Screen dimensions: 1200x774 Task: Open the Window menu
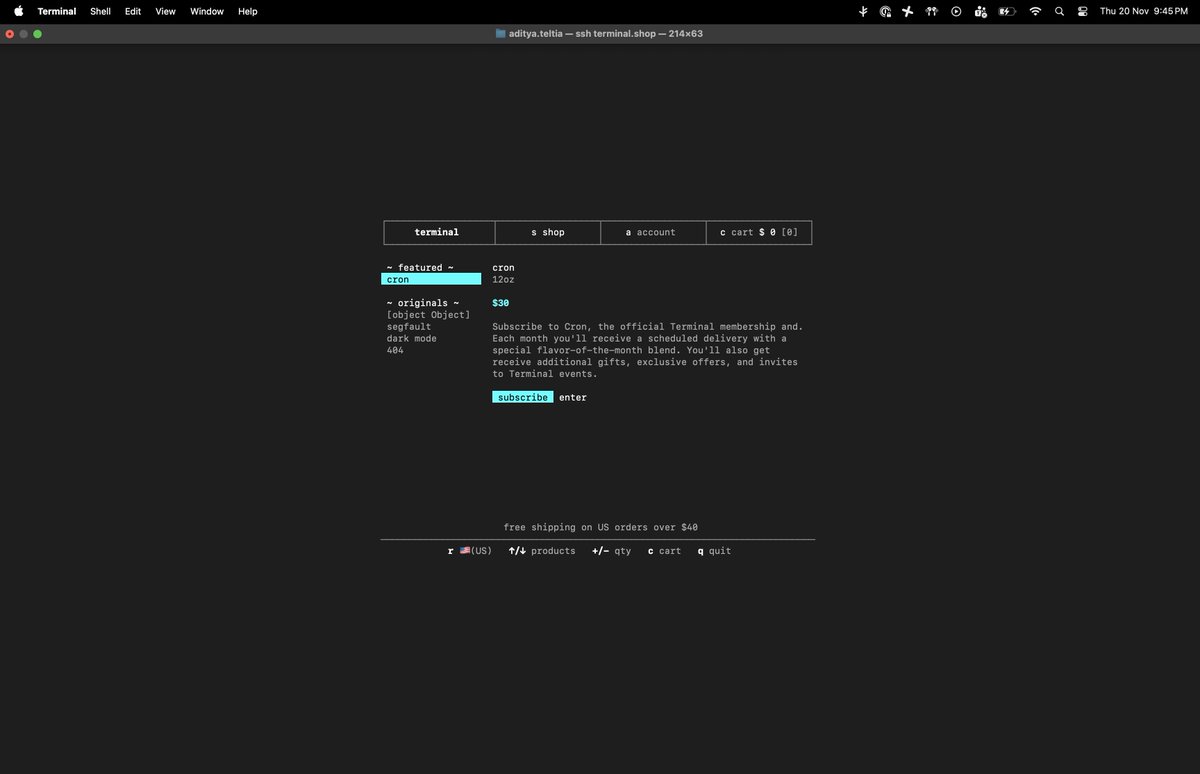click(206, 11)
